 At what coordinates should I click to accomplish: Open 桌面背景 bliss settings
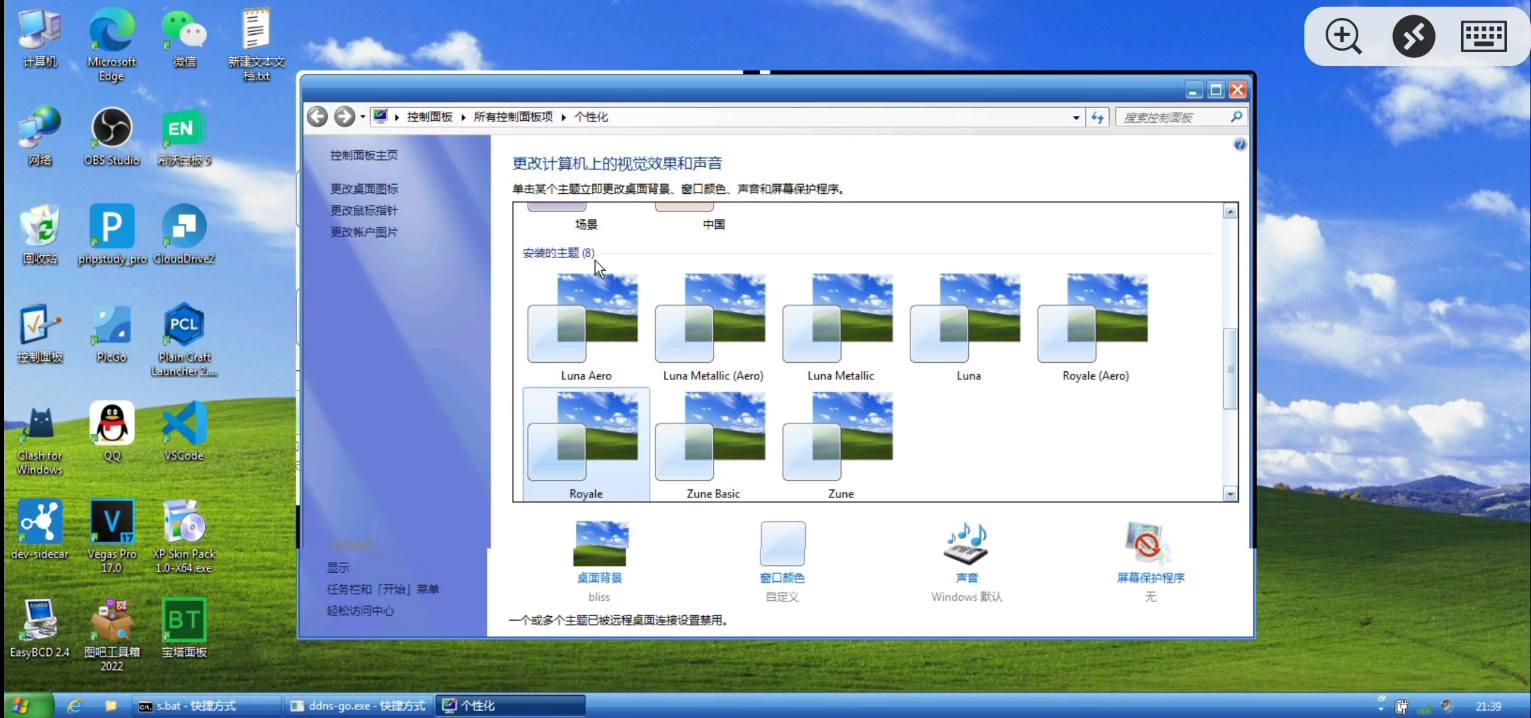600,561
